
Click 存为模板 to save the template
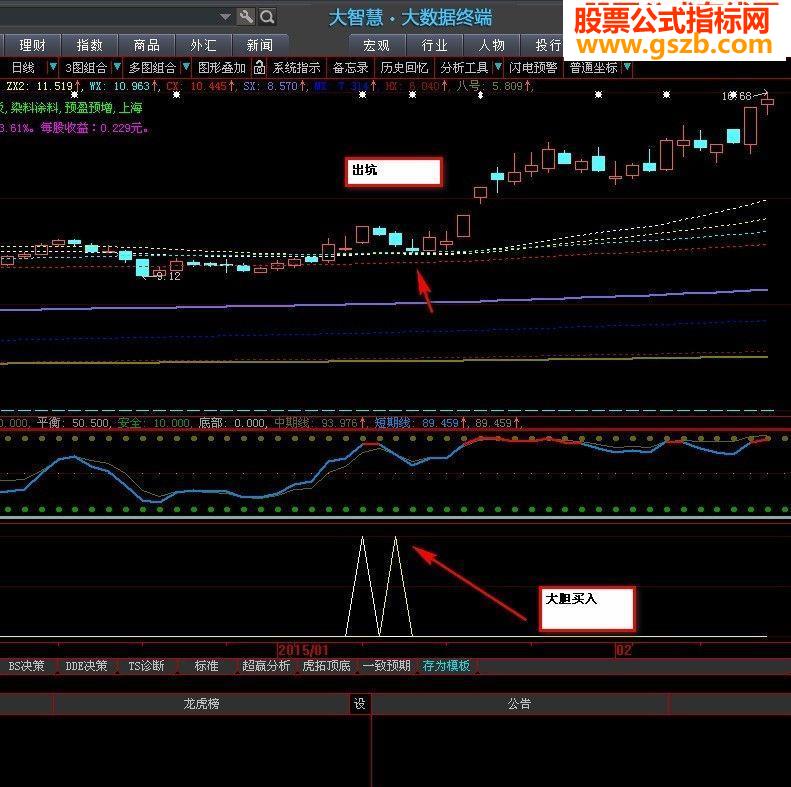pos(446,666)
